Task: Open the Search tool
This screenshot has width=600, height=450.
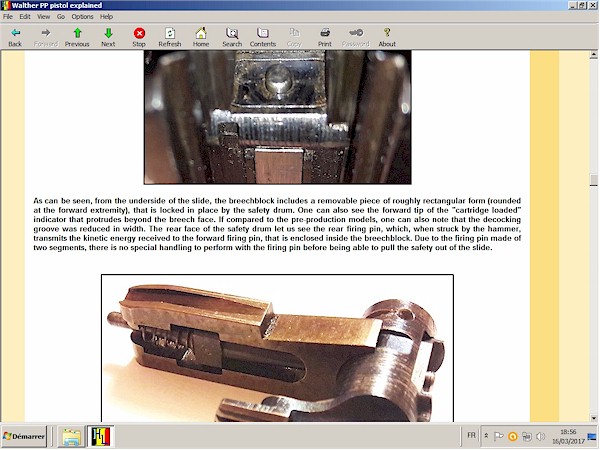Action: click(232, 37)
